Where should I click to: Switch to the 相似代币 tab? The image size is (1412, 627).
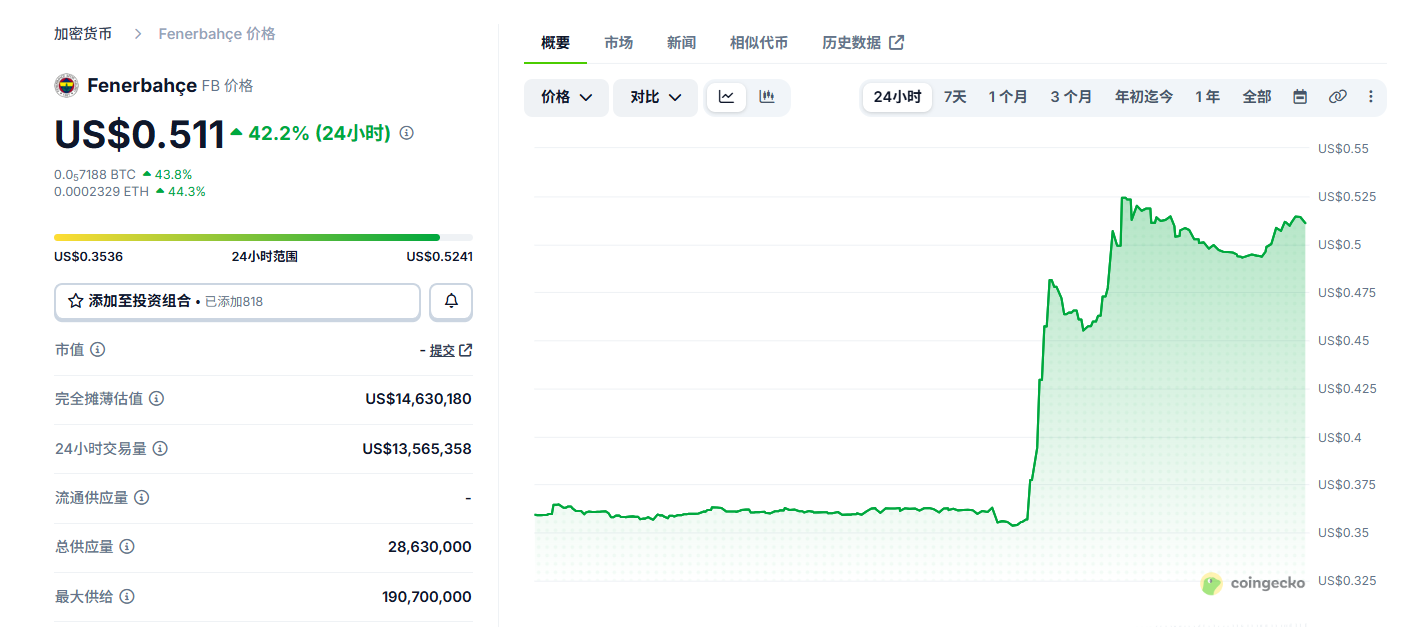pos(759,43)
